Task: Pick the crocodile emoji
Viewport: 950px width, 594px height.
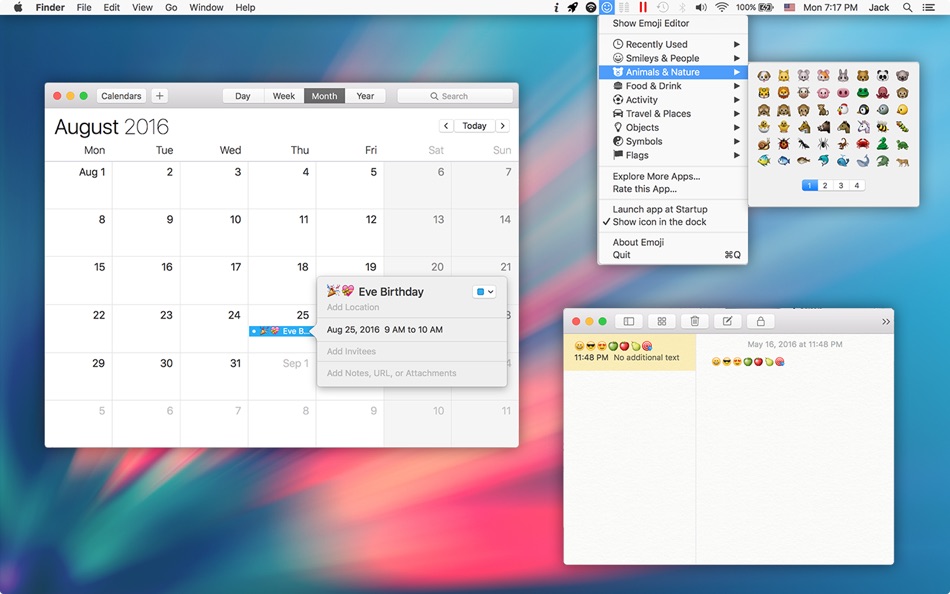Action: coord(883,161)
